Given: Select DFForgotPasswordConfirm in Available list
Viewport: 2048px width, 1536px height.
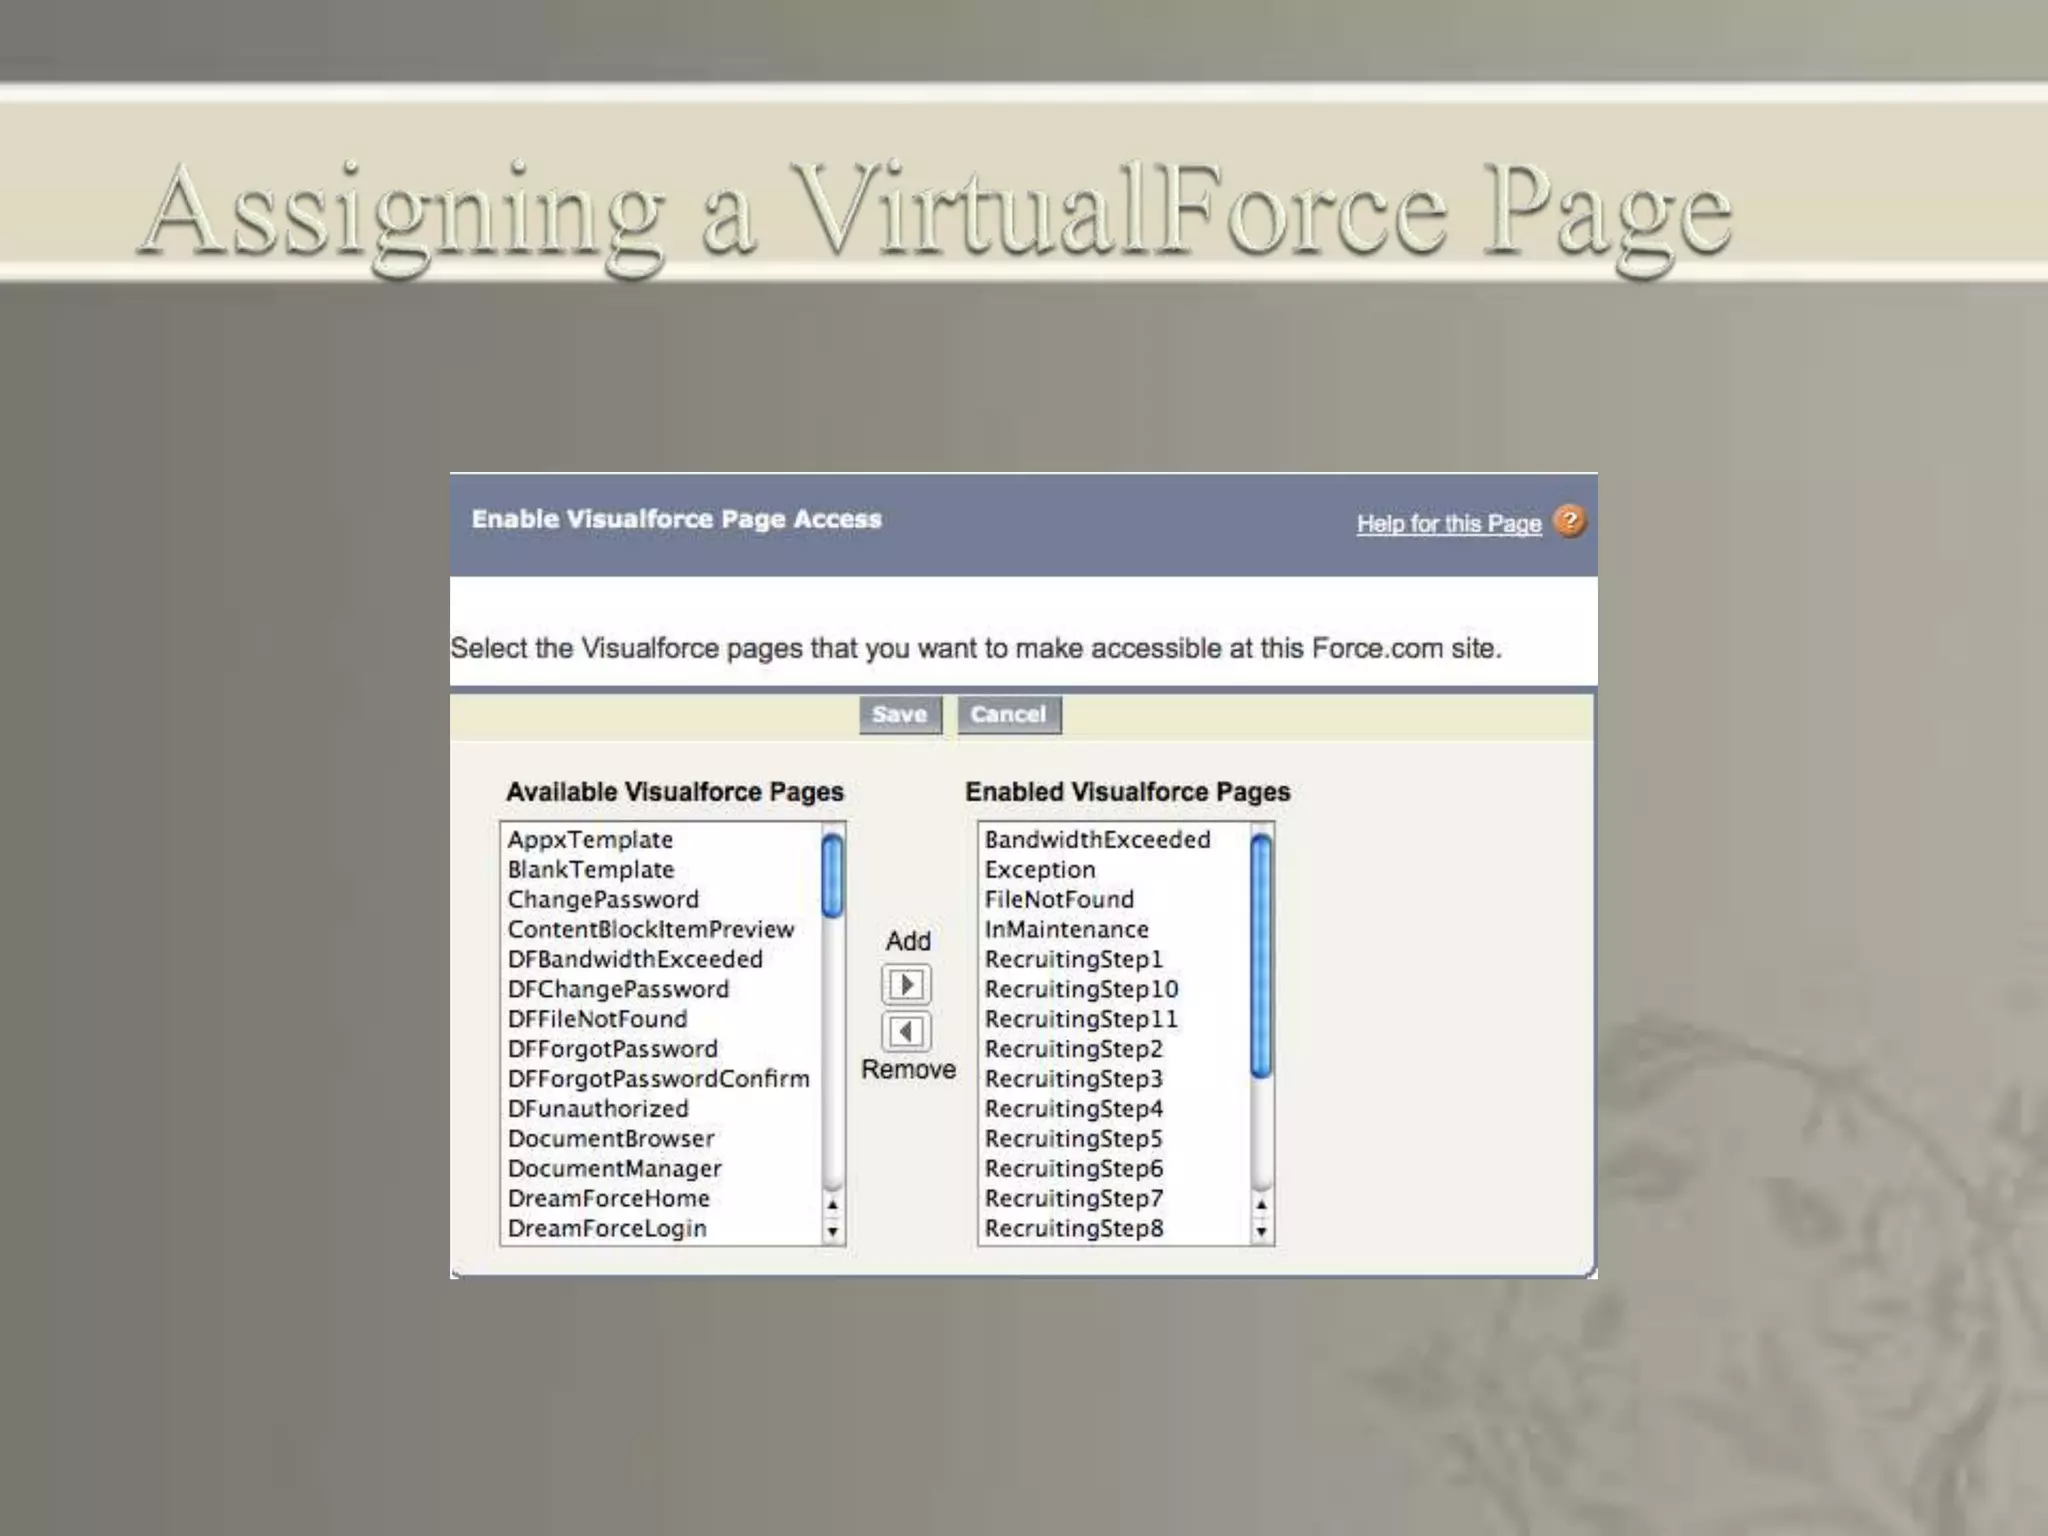Looking at the screenshot, I should click(658, 1079).
